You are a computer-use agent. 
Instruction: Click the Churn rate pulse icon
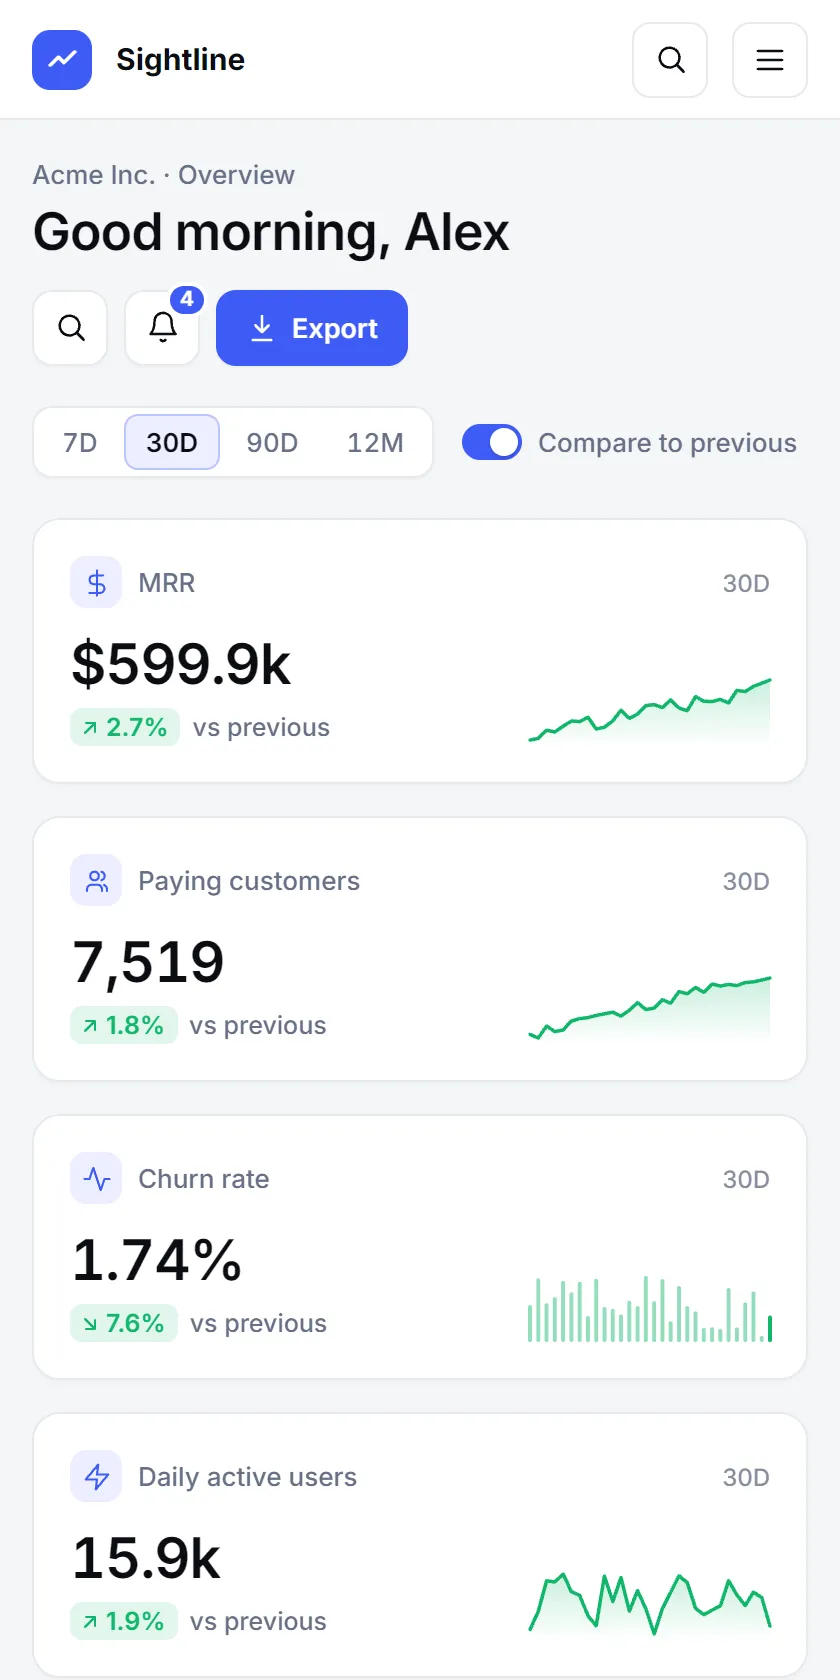pyautogui.click(x=96, y=1179)
